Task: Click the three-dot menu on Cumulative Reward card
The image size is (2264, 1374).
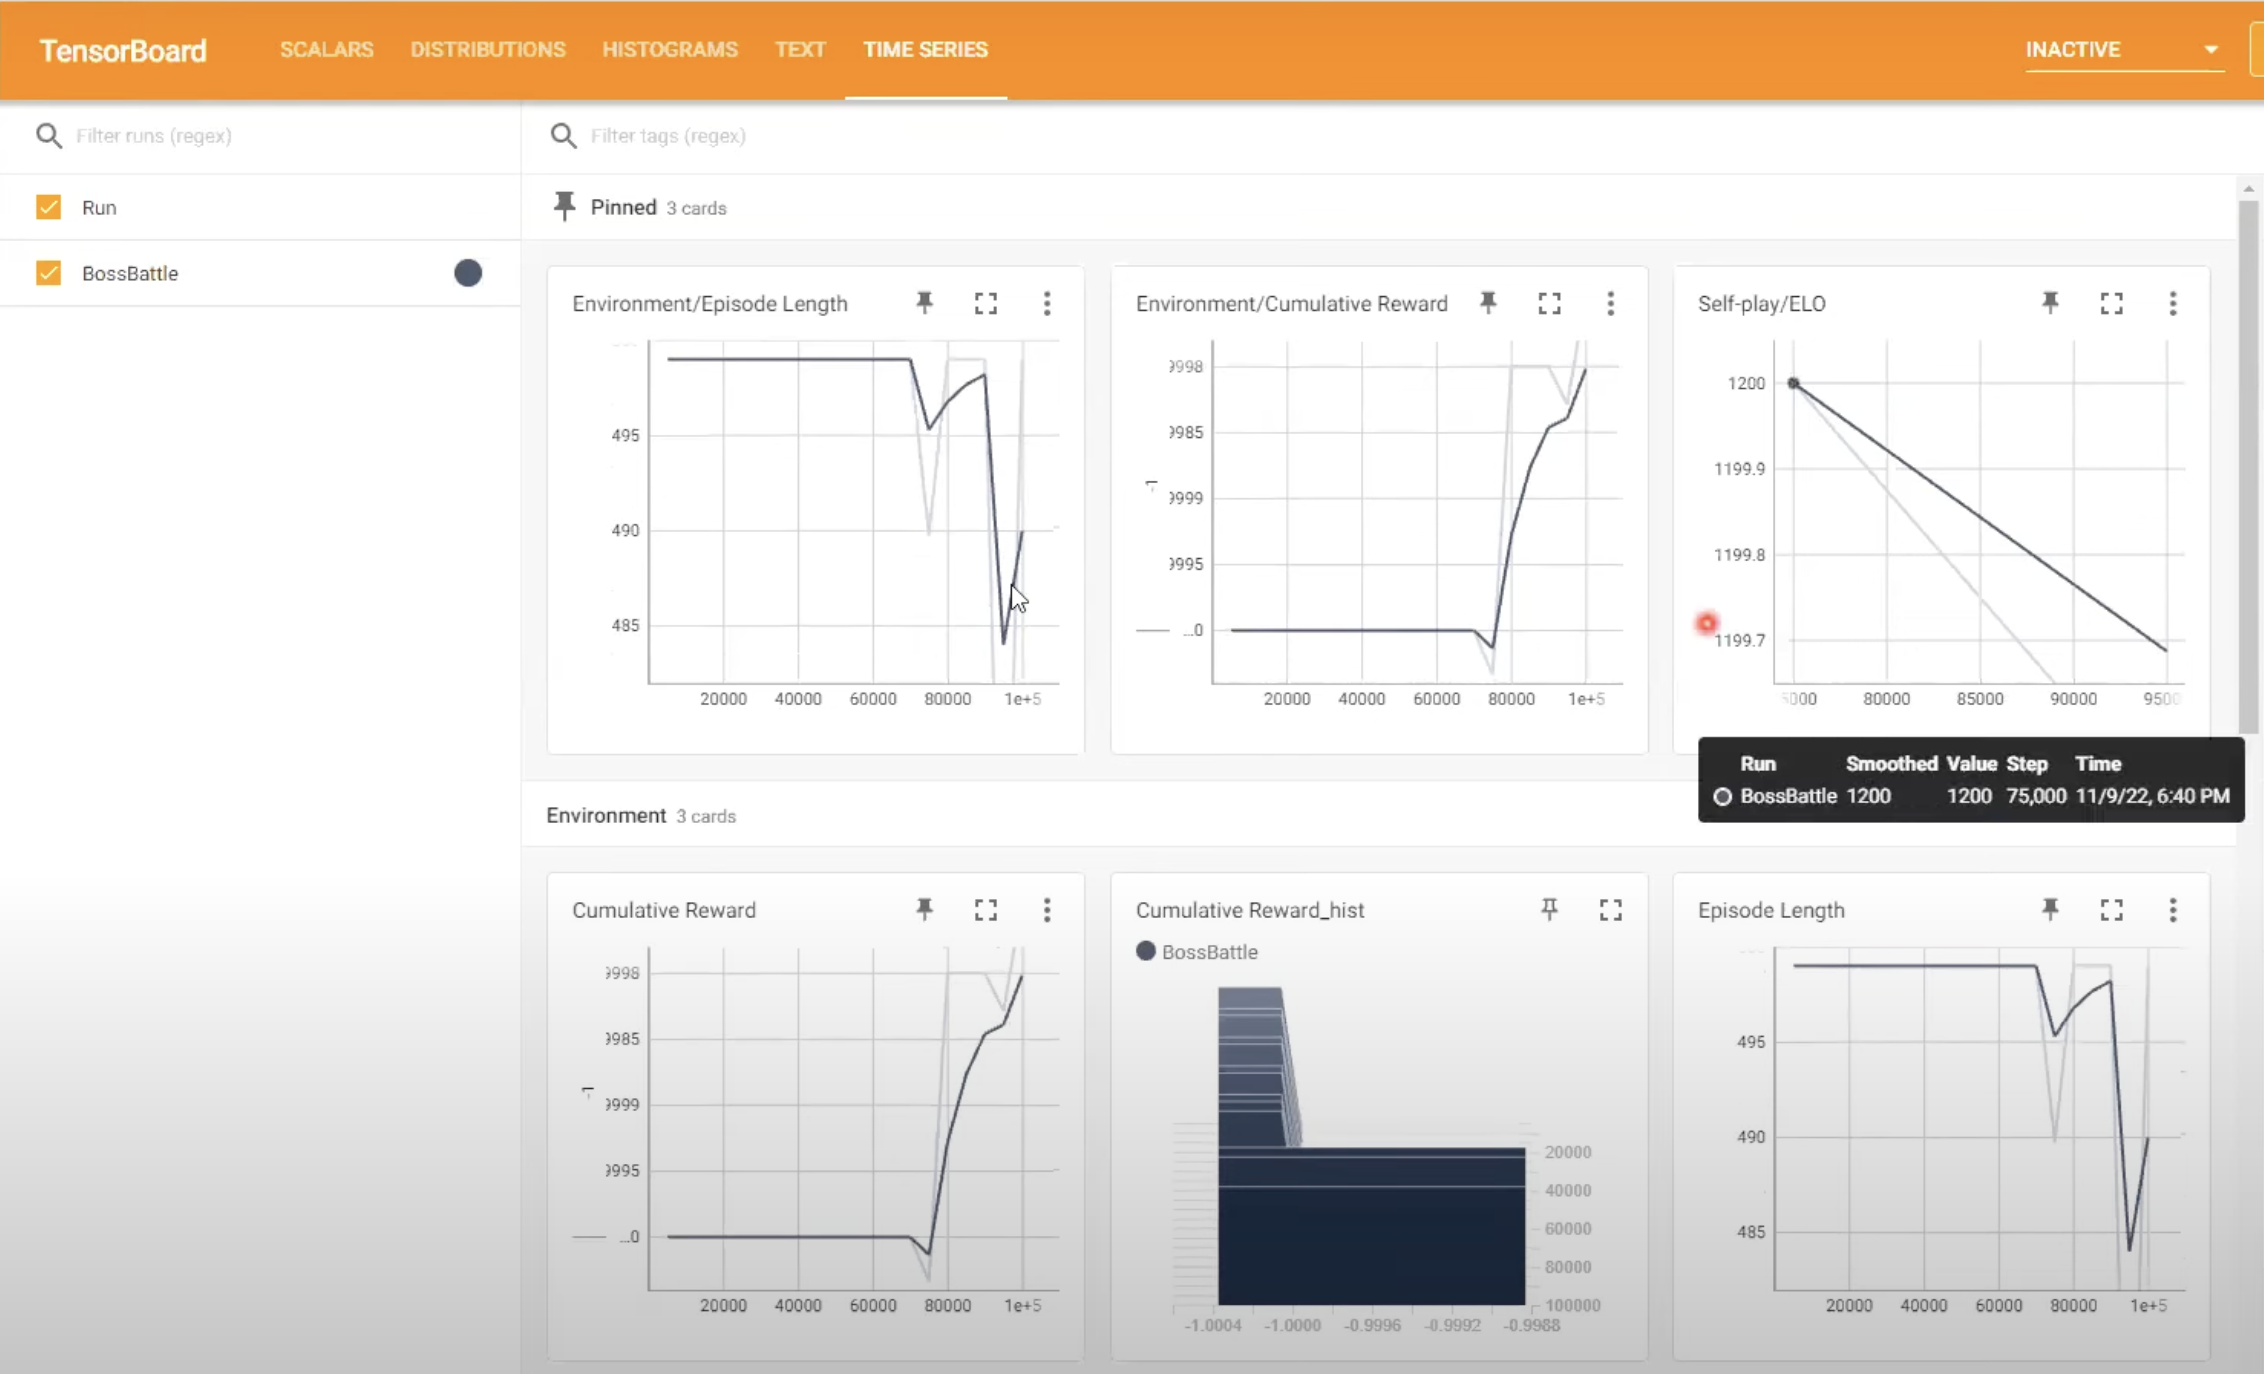Action: [x=1046, y=910]
